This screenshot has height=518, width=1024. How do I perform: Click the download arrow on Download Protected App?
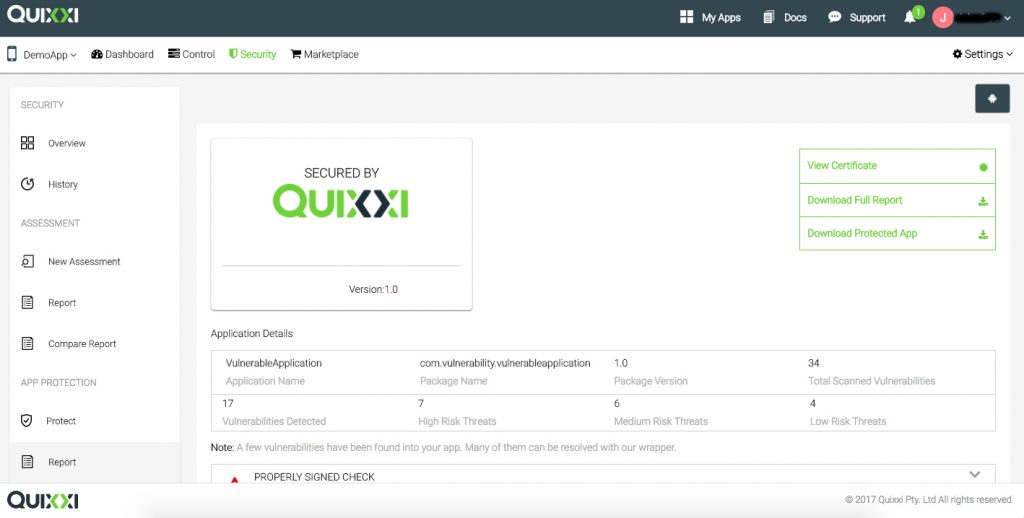(x=983, y=235)
